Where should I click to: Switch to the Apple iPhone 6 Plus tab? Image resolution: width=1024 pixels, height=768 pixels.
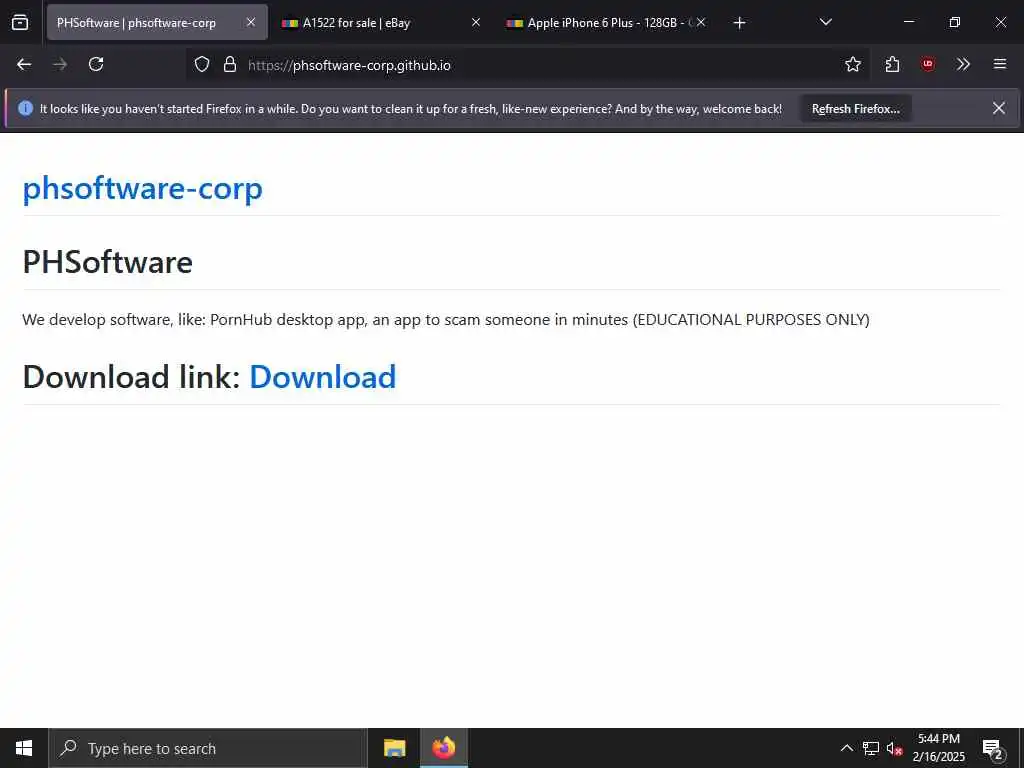[x=606, y=22]
